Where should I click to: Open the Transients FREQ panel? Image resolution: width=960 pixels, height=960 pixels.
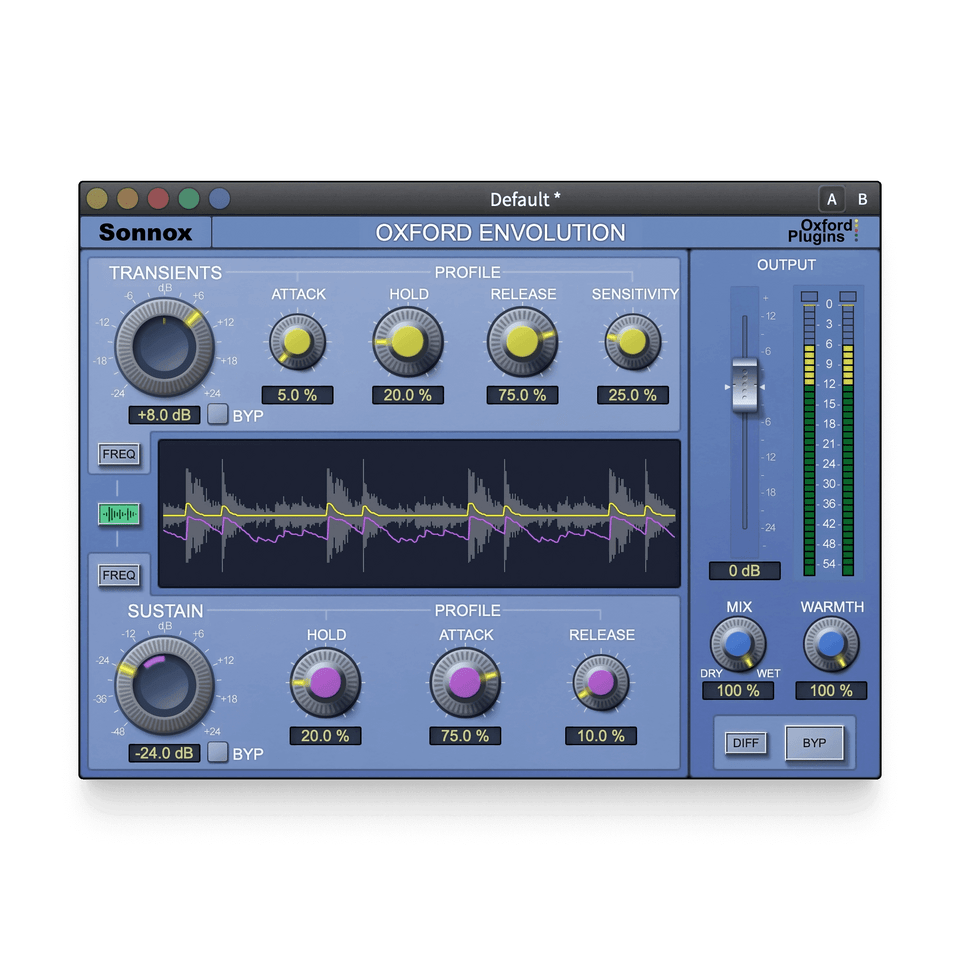click(x=119, y=454)
